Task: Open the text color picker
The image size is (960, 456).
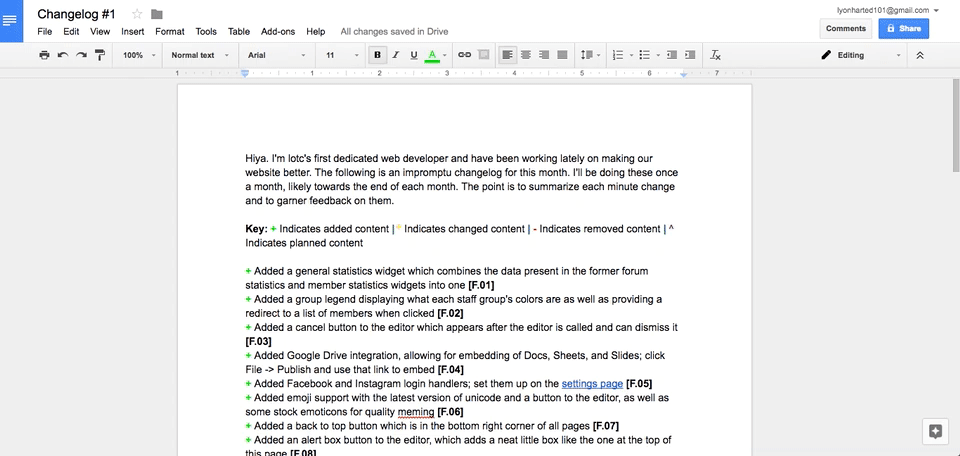Action: click(x=432, y=55)
